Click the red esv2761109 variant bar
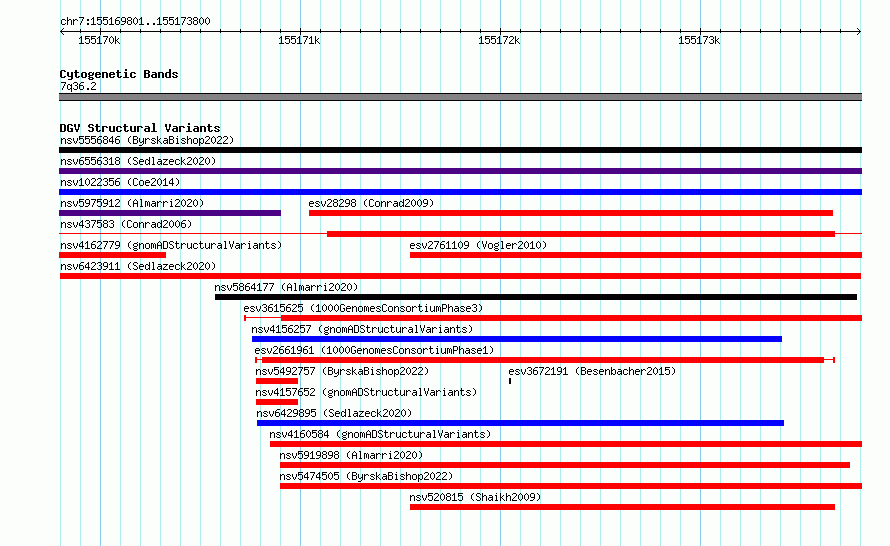The height and width of the screenshot is (546, 890). [636, 255]
